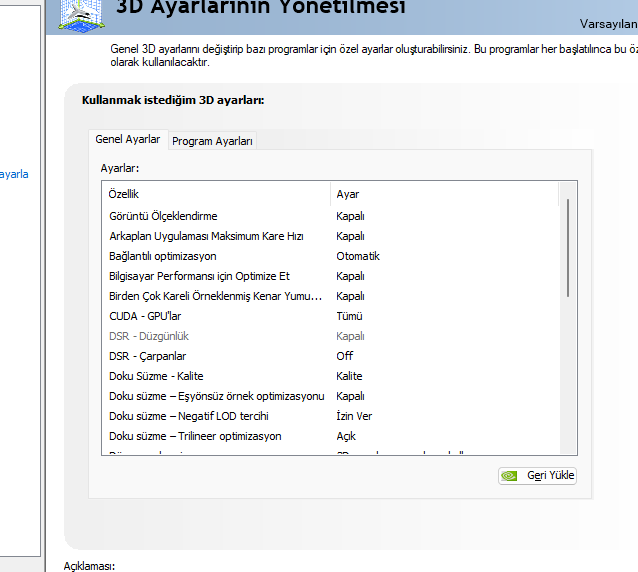
Task: Select Birden Çok Kareli Örneklenmiş Kenar row
Action: click(330, 296)
